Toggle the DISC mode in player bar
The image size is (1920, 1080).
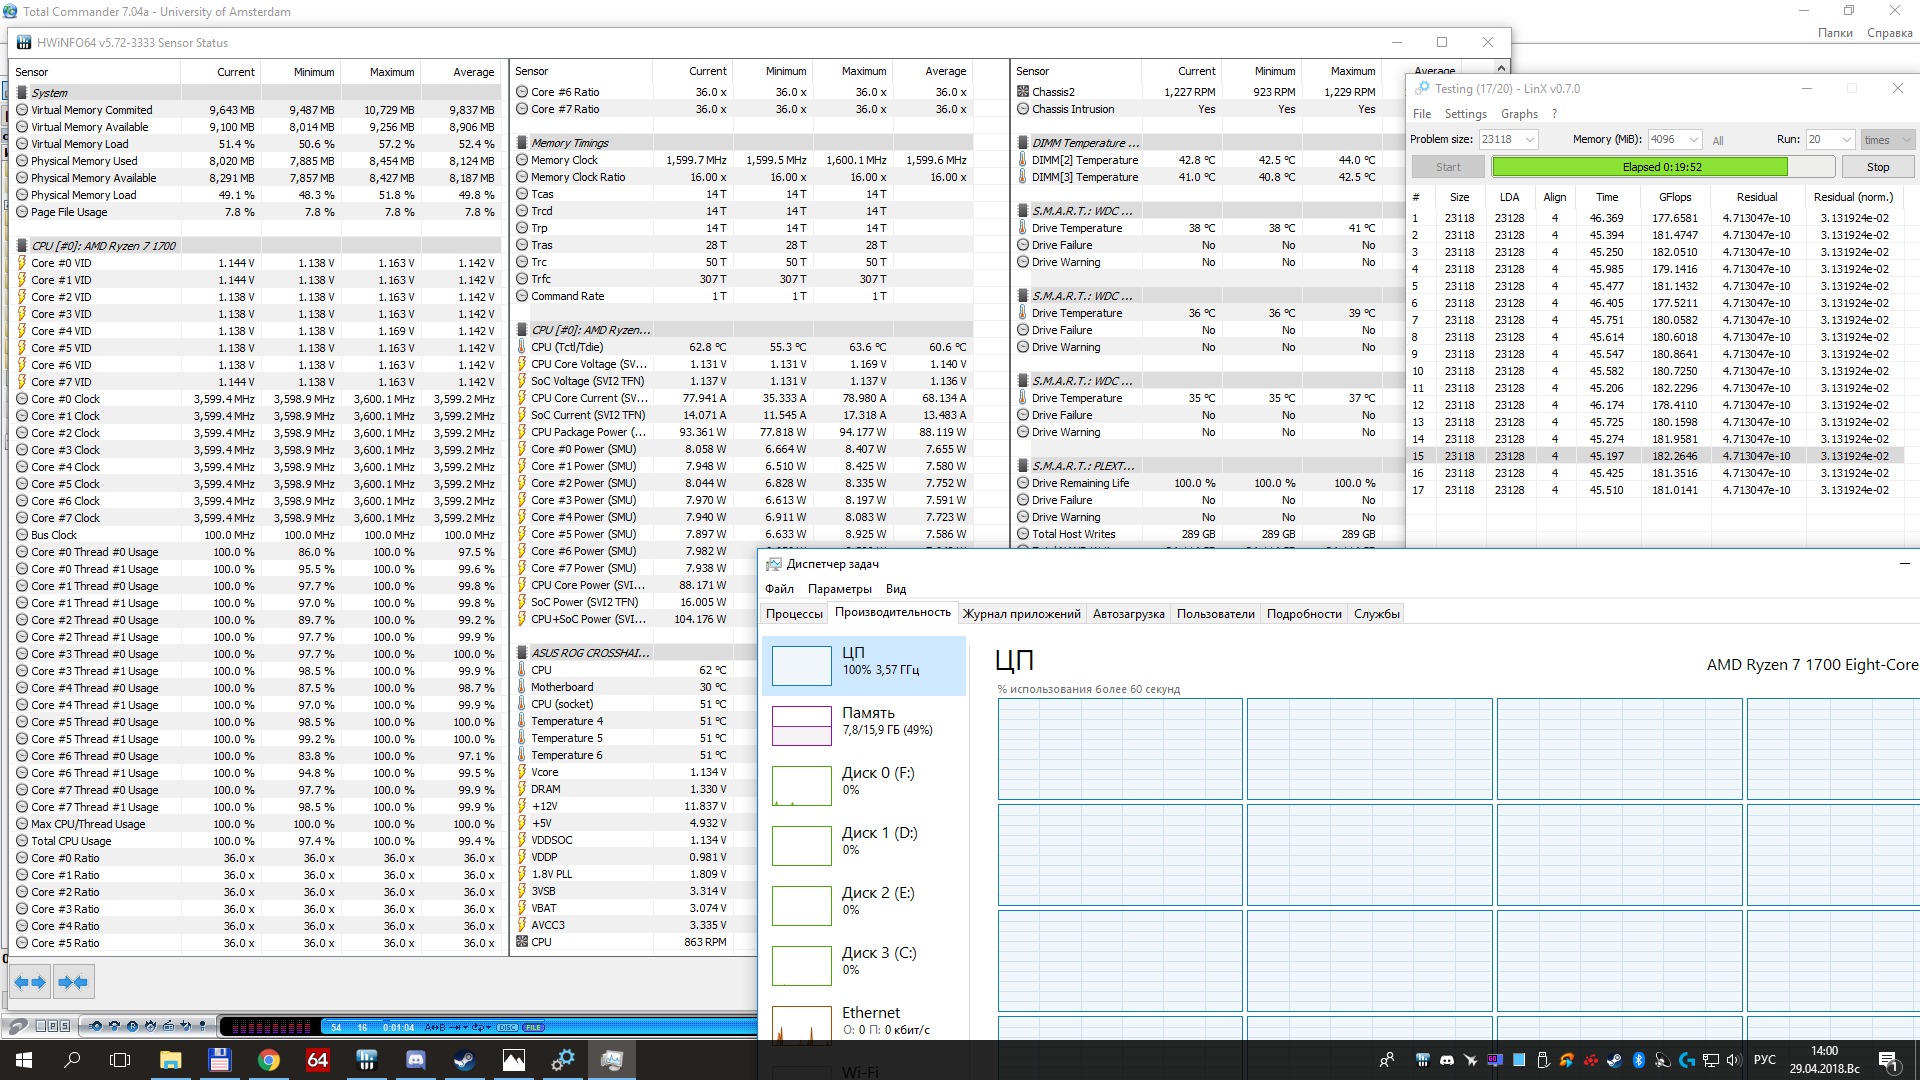point(508,1027)
